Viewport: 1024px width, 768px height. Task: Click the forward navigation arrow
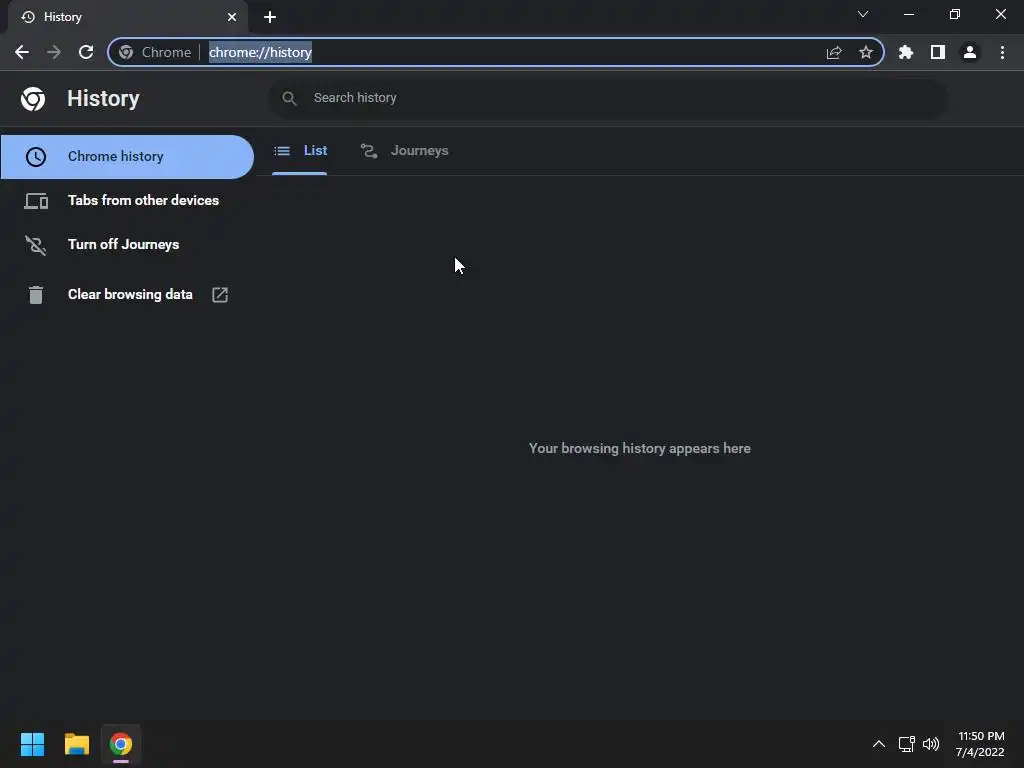tap(54, 52)
